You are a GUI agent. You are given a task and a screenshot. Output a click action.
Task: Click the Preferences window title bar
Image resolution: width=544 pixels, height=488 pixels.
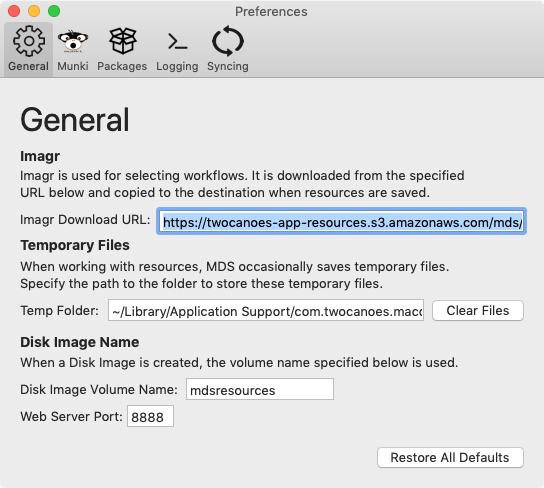click(x=271, y=11)
